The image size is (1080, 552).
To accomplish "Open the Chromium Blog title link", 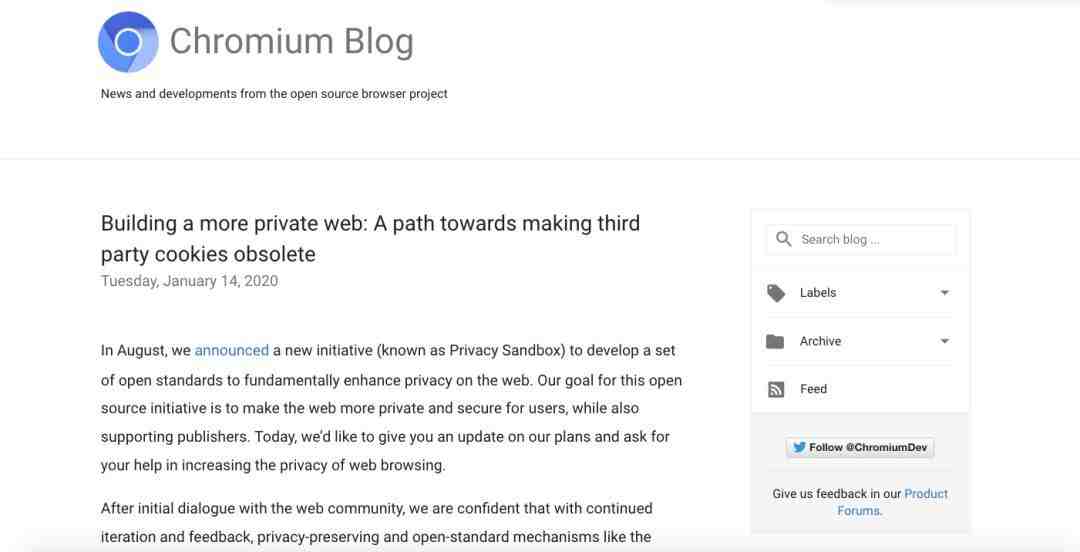I will [x=291, y=41].
